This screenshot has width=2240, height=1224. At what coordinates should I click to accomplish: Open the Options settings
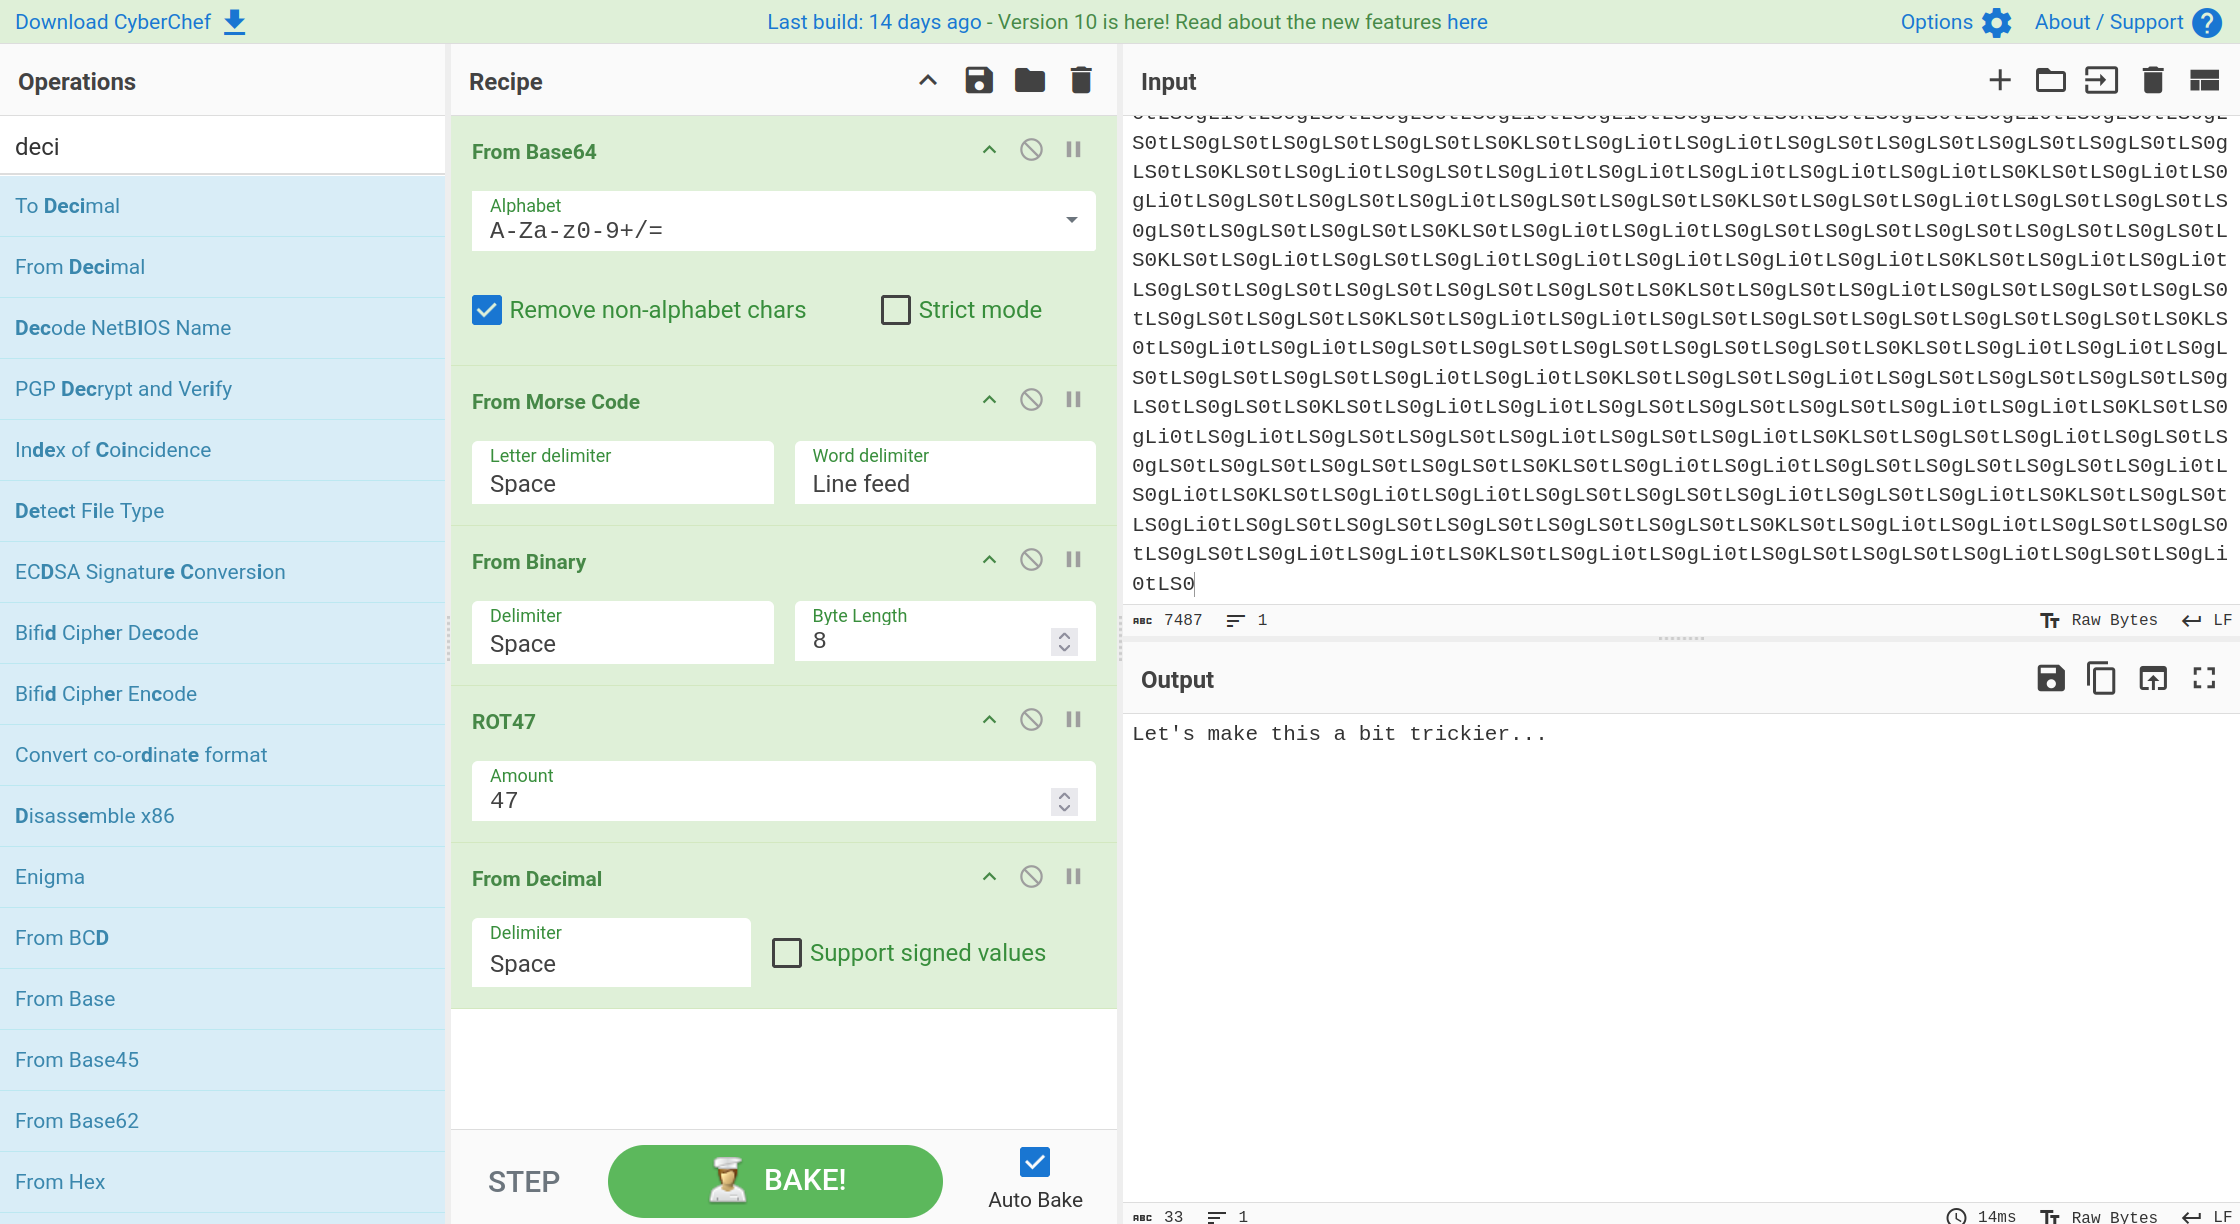[1956, 22]
